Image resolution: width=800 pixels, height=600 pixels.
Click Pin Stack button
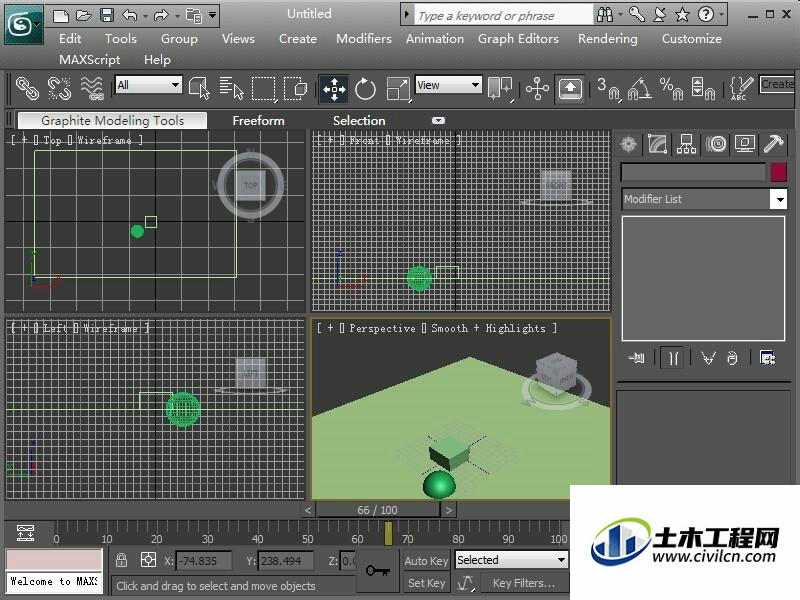point(637,358)
